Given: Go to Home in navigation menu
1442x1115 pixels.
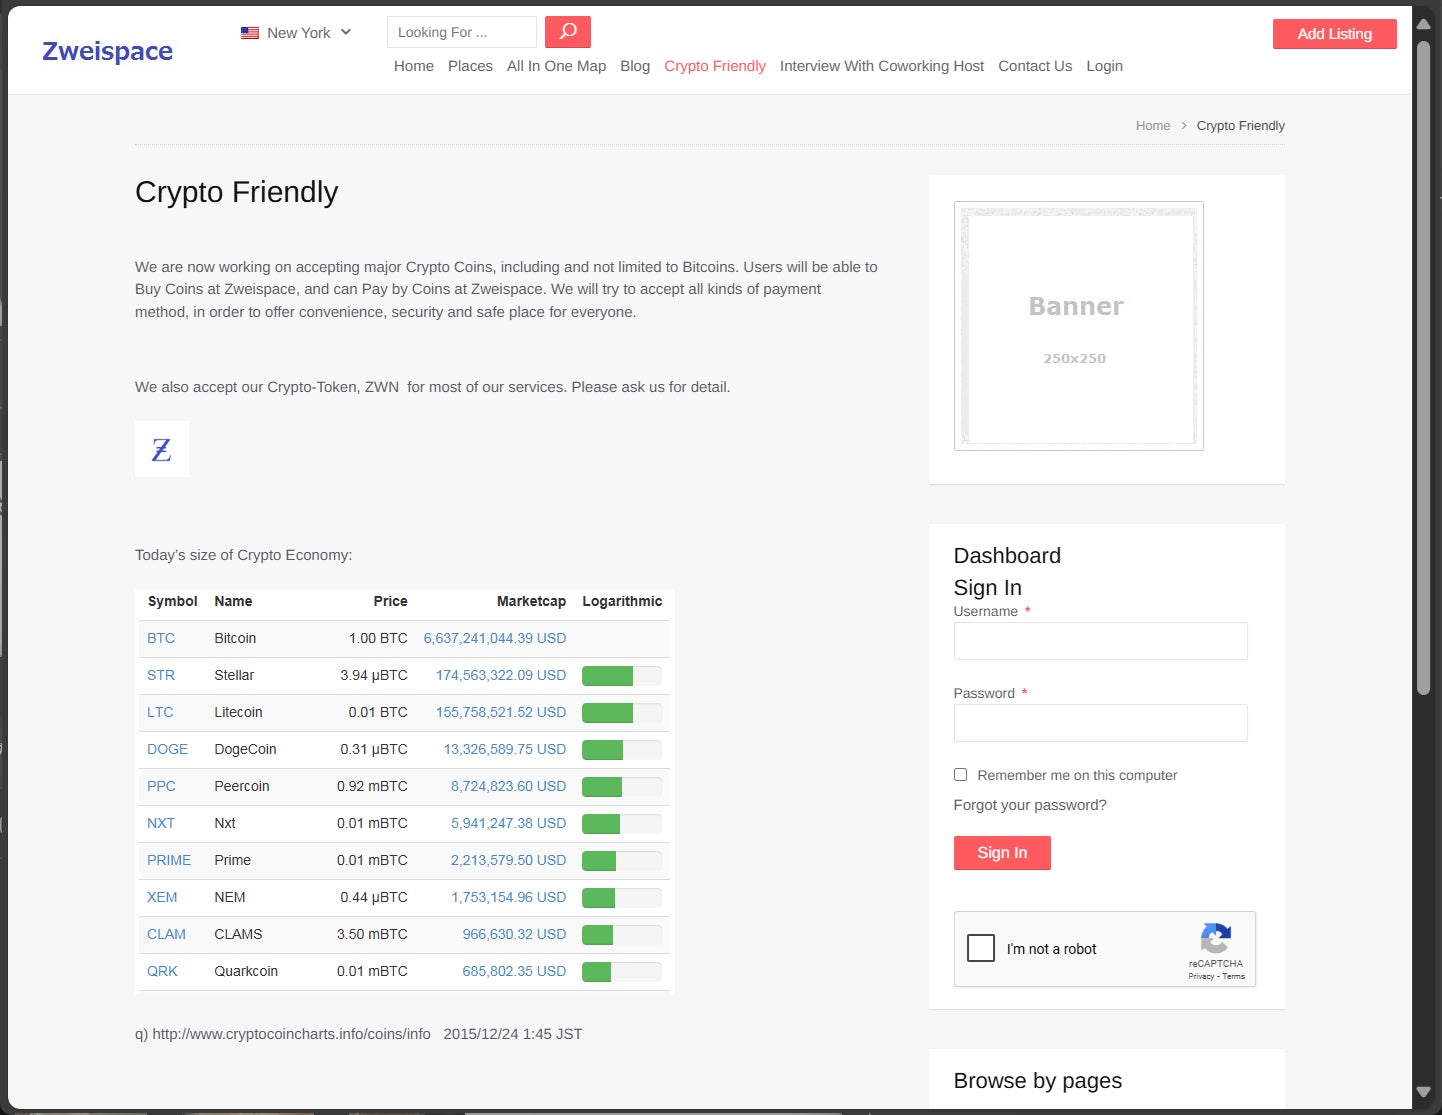Looking at the screenshot, I should pyautogui.click(x=414, y=66).
